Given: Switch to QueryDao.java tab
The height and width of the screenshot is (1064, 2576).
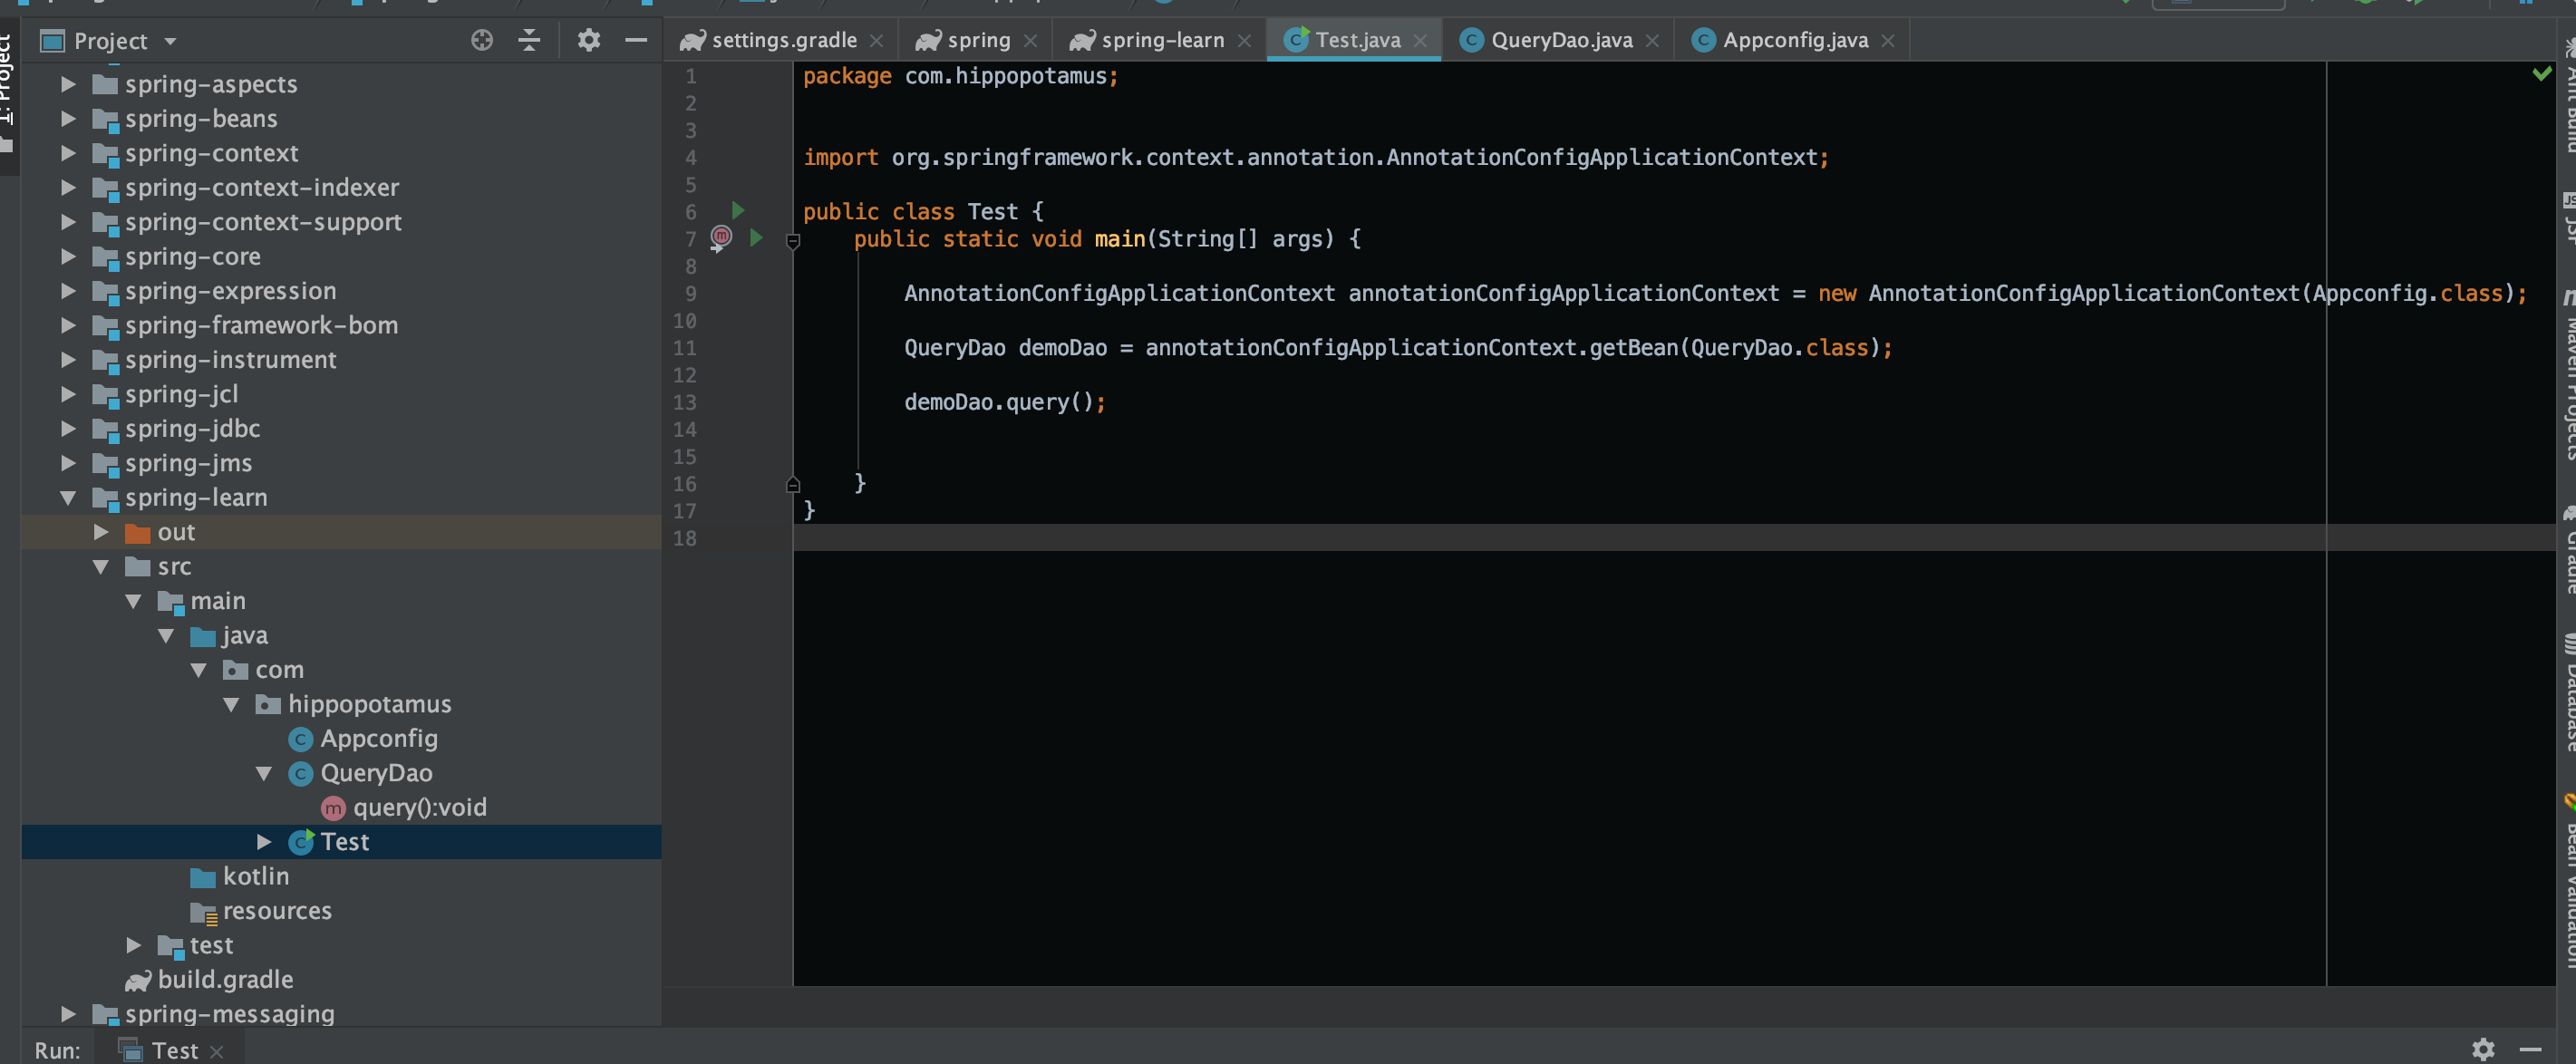Looking at the screenshot, I should coord(1560,40).
